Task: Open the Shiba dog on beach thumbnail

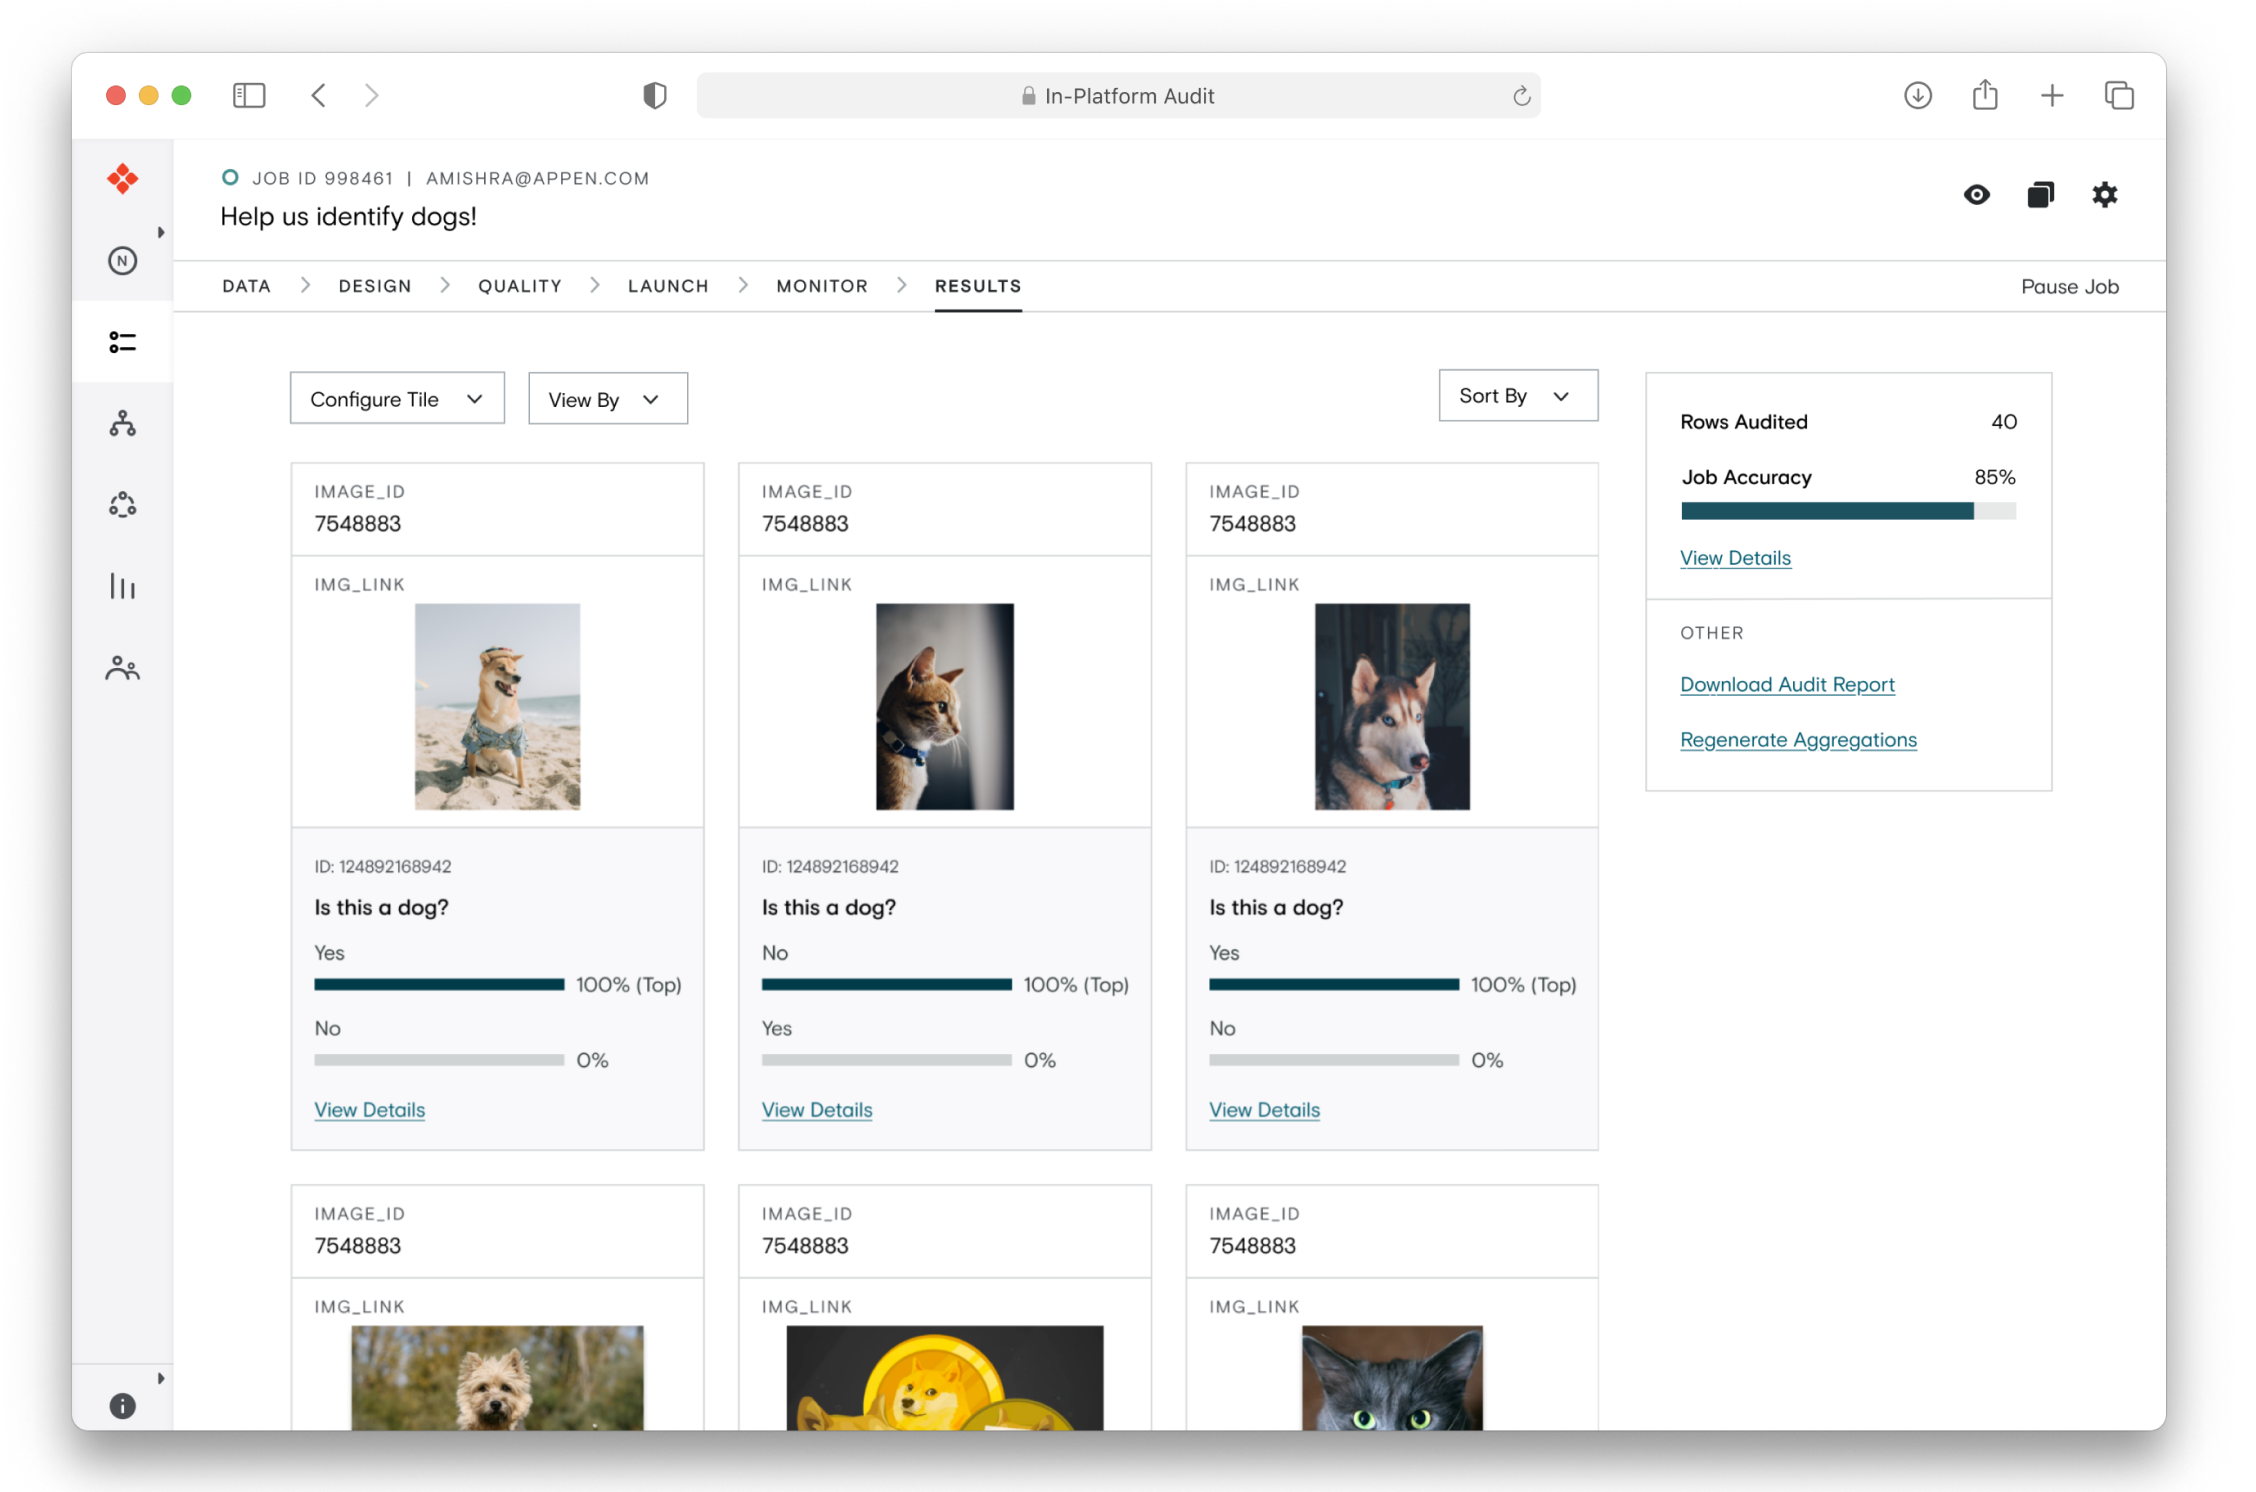Action: tap(497, 706)
